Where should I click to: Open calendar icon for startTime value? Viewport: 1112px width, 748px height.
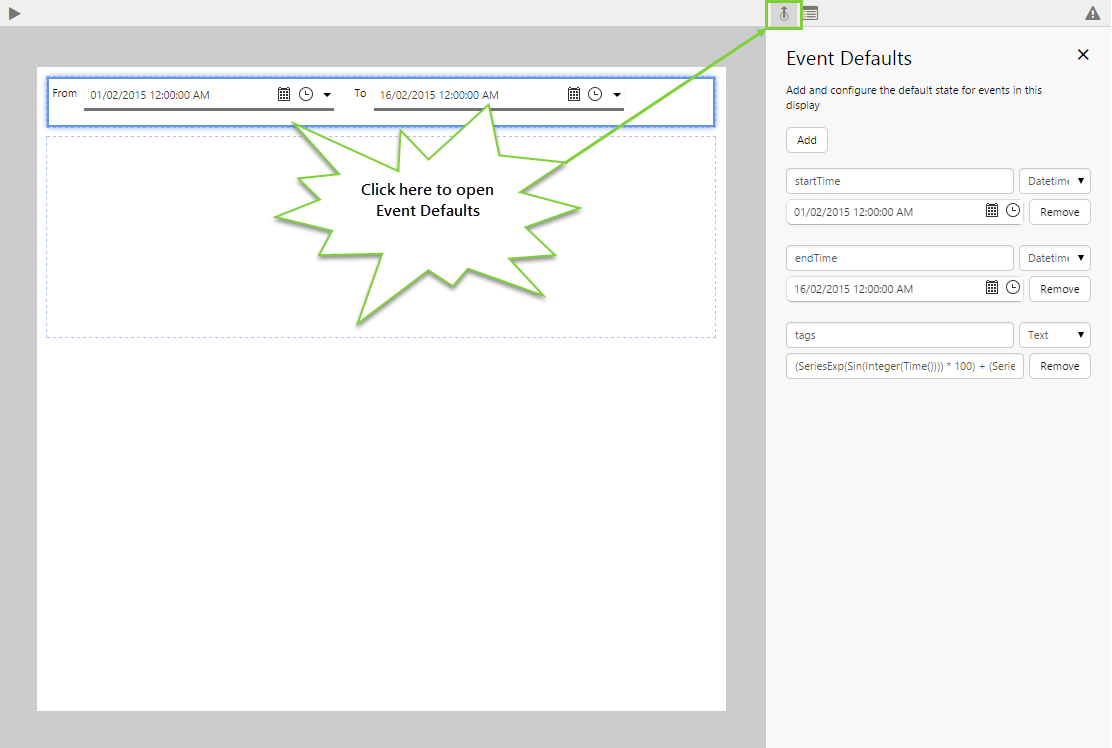coord(992,211)
